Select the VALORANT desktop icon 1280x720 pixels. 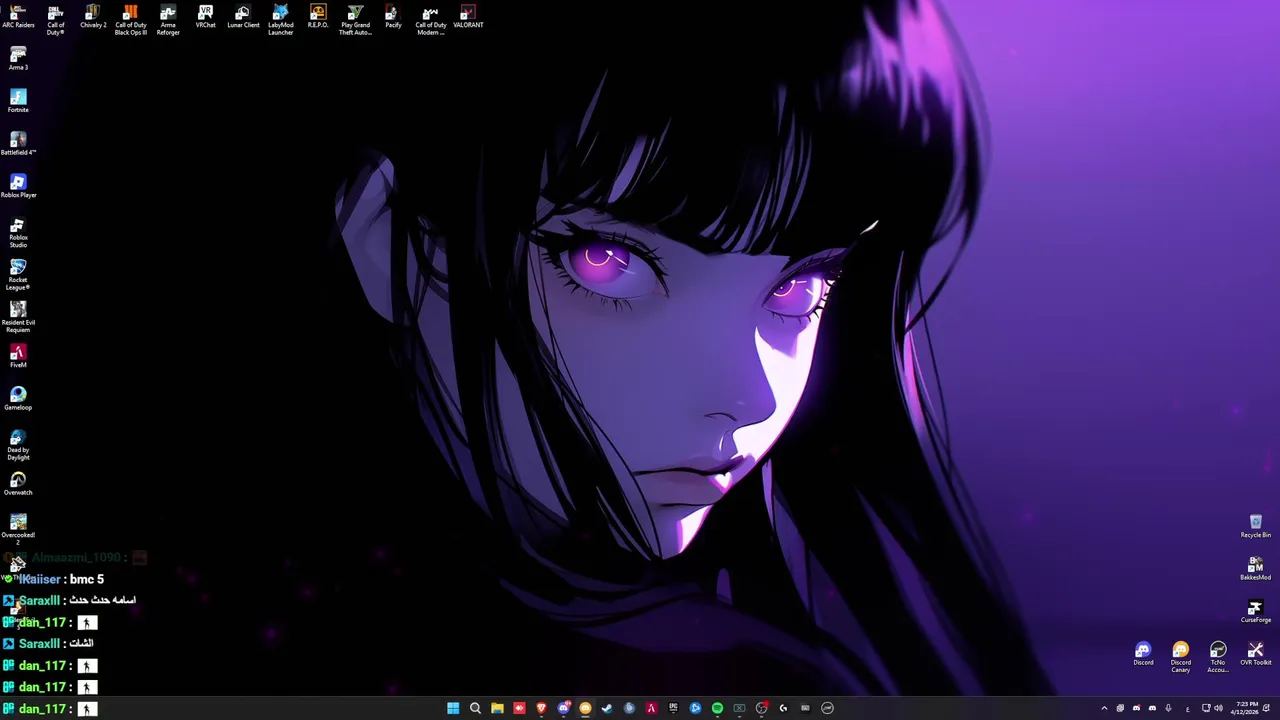click(x=468, y=17)
